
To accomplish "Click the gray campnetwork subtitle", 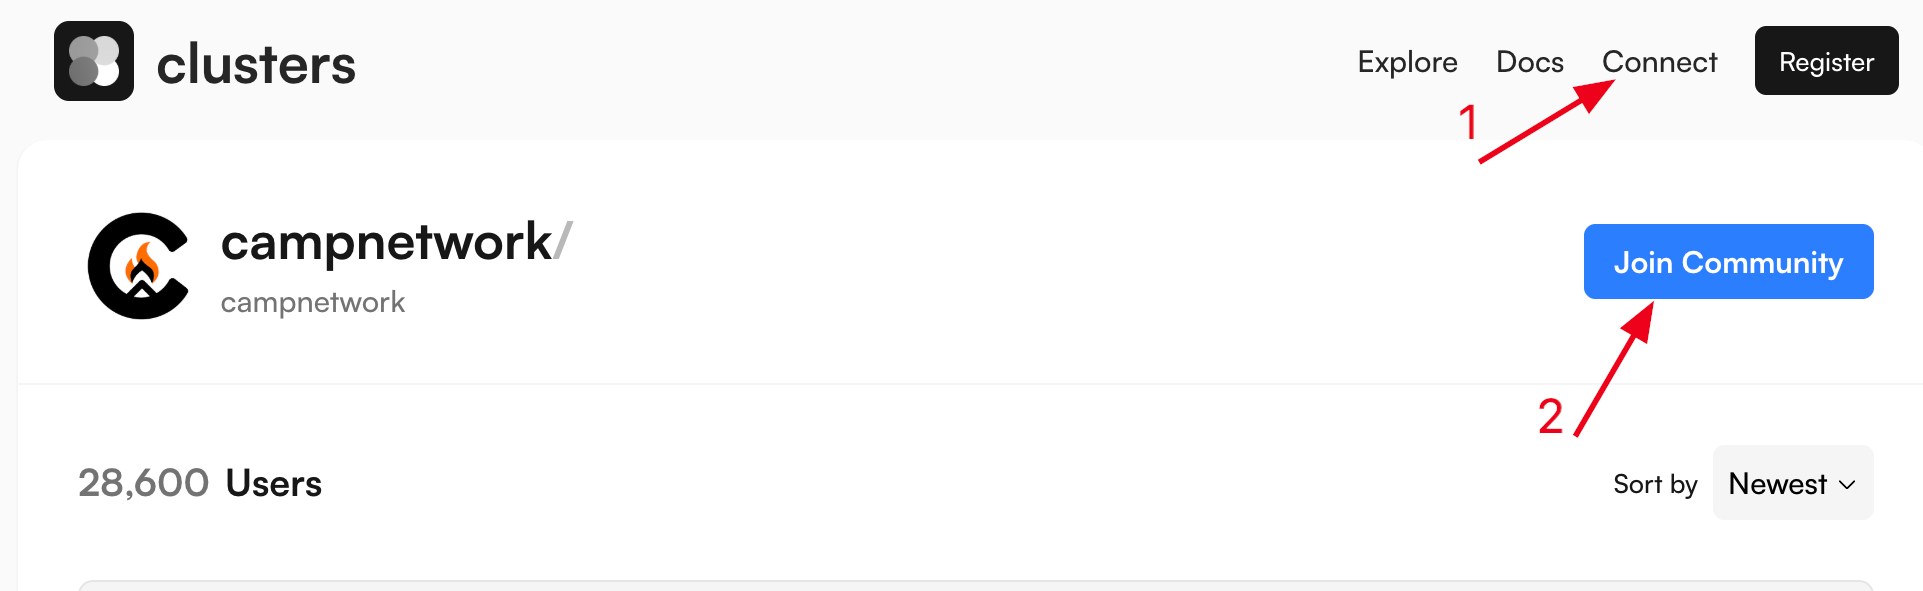I will [x=313, y=302].
